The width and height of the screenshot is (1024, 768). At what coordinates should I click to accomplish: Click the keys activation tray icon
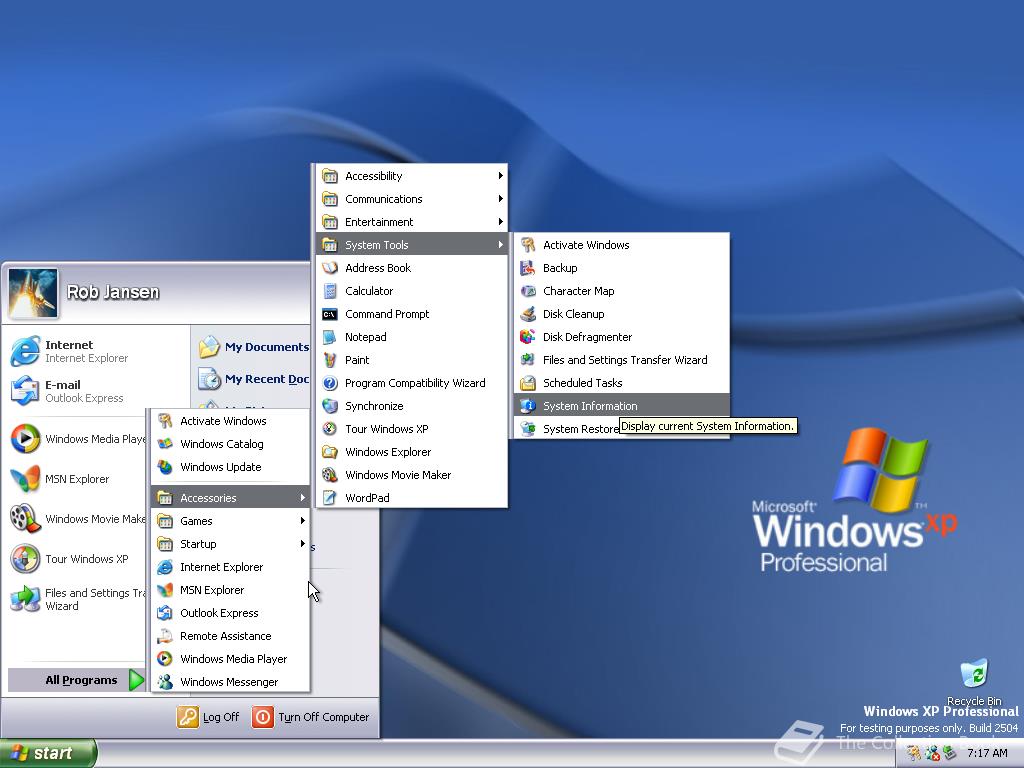pyautogui.click(x=914, y=753)
